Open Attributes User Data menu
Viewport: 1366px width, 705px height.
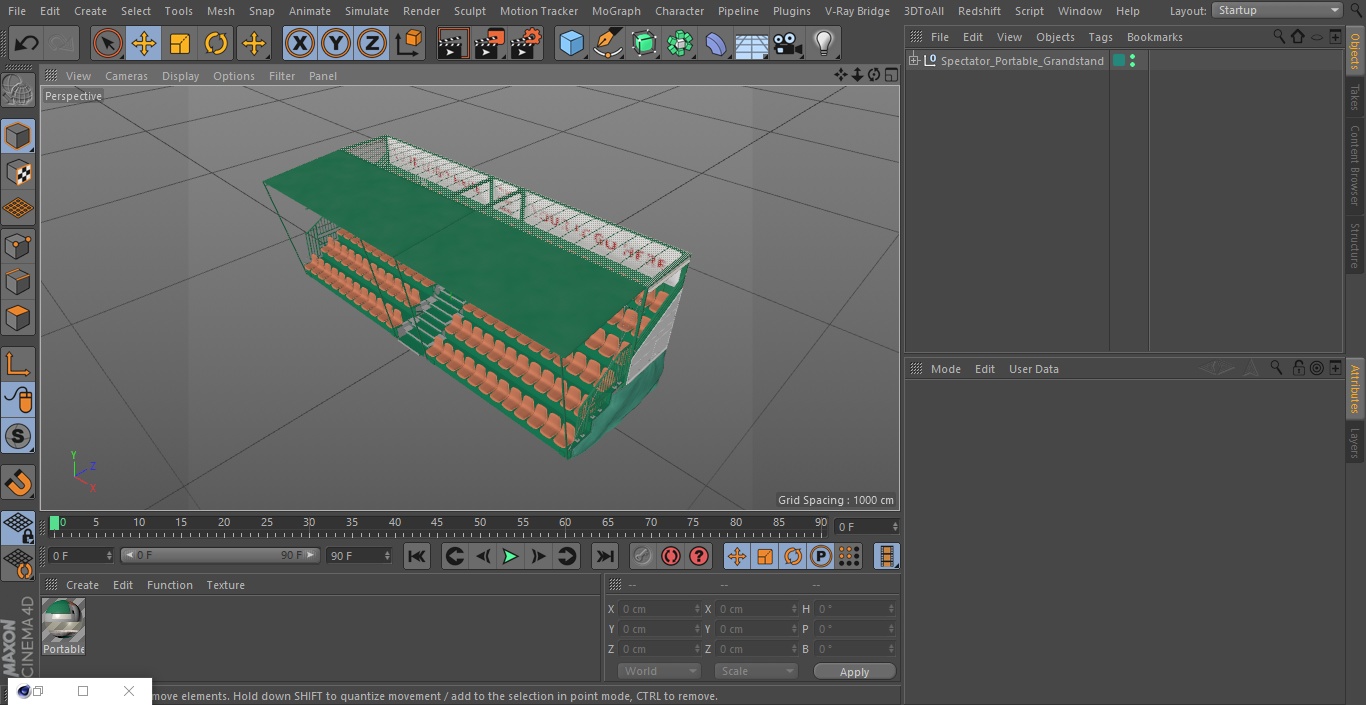[x=1033, y=369]
